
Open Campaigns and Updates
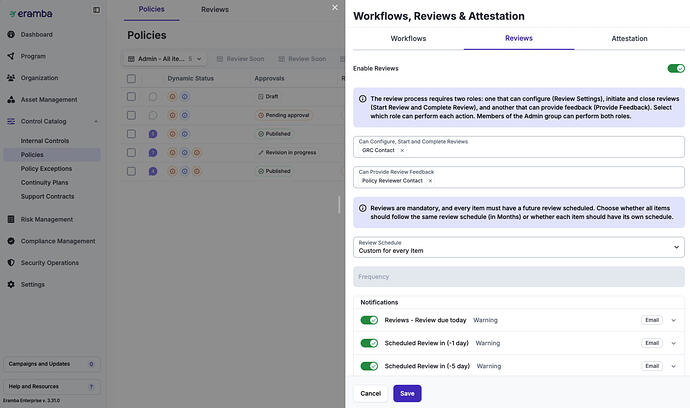(51, 364)
